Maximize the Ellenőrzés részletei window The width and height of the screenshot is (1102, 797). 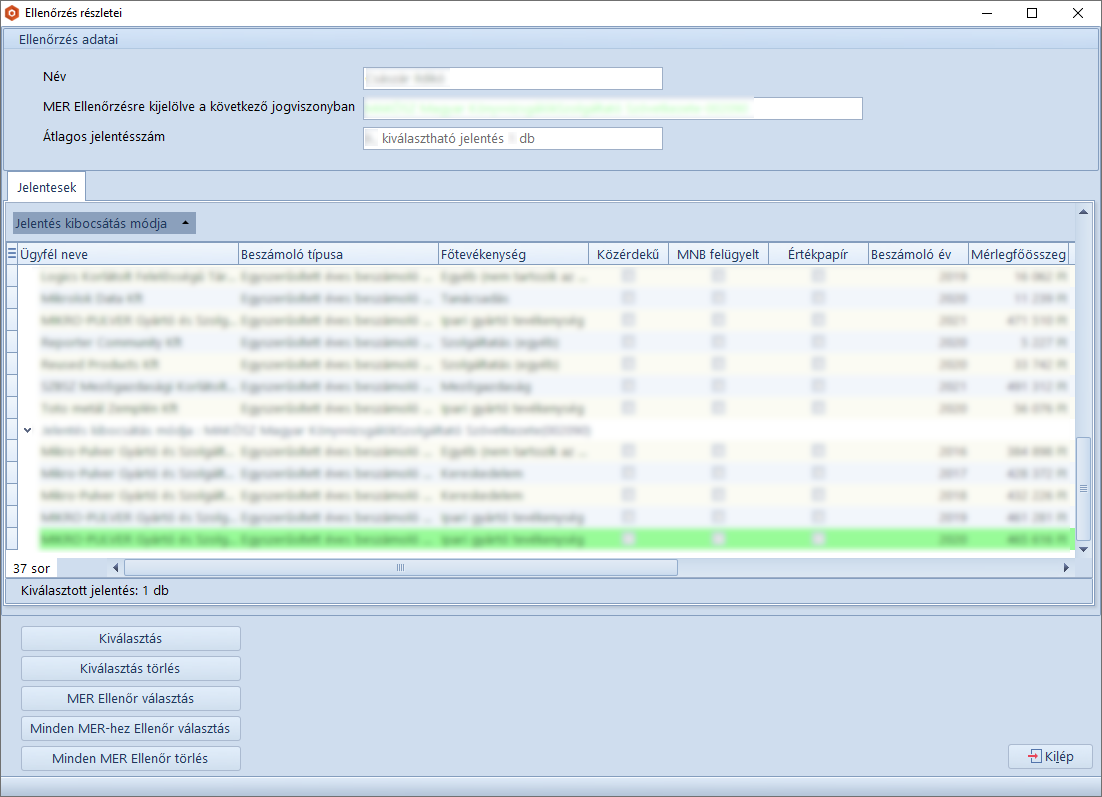tap(1032, 14)
